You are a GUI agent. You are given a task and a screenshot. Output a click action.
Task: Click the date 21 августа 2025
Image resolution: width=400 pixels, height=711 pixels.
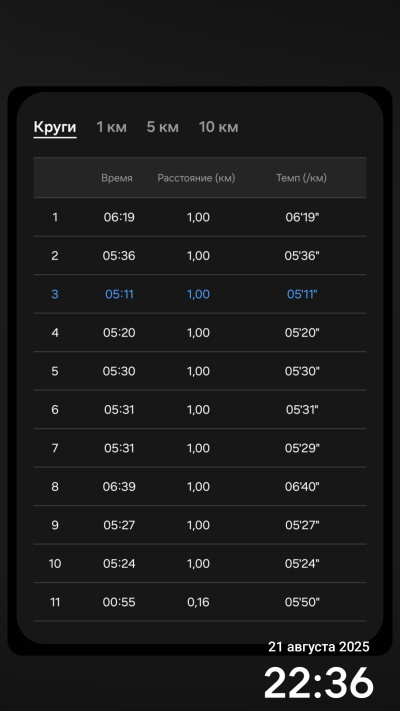tap(319, 647)
